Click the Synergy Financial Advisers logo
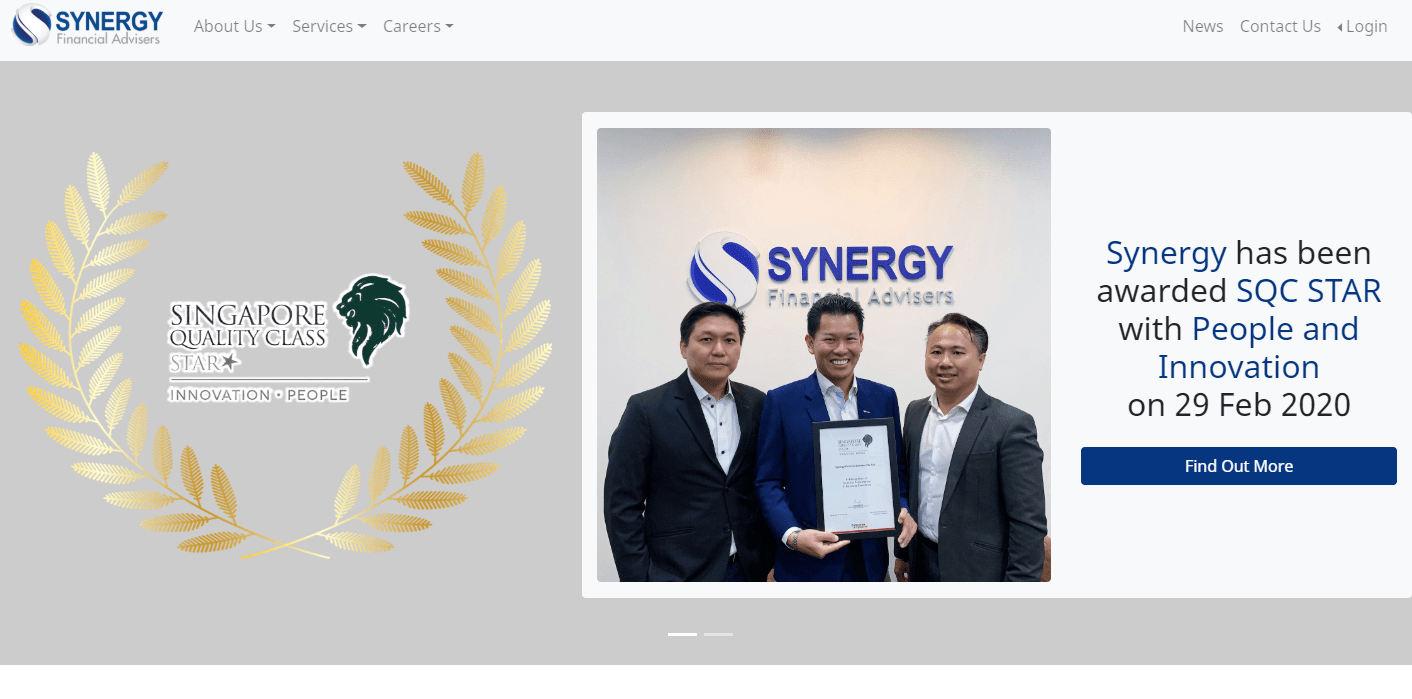The height and width of the screenshot is (699, 1412). (87, 26)
